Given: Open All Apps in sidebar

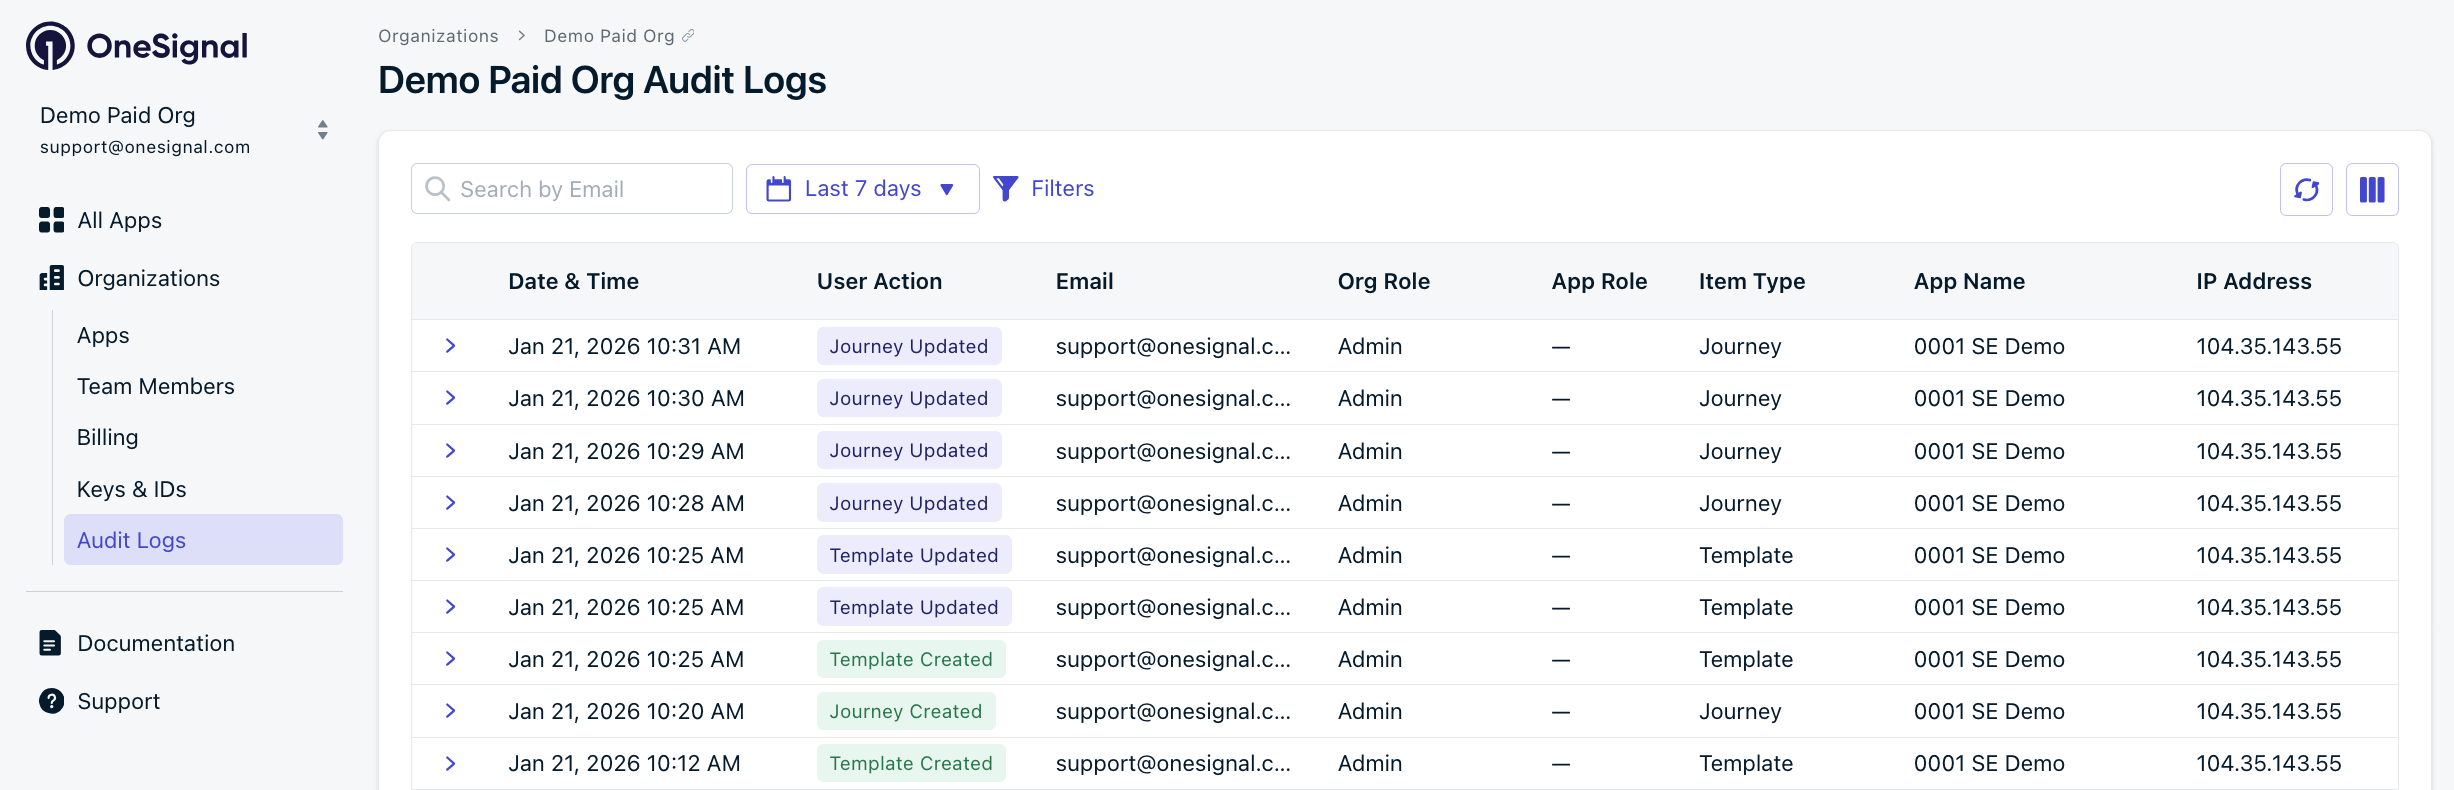Looking at the screenshot, I should click(x=120, y=220).
